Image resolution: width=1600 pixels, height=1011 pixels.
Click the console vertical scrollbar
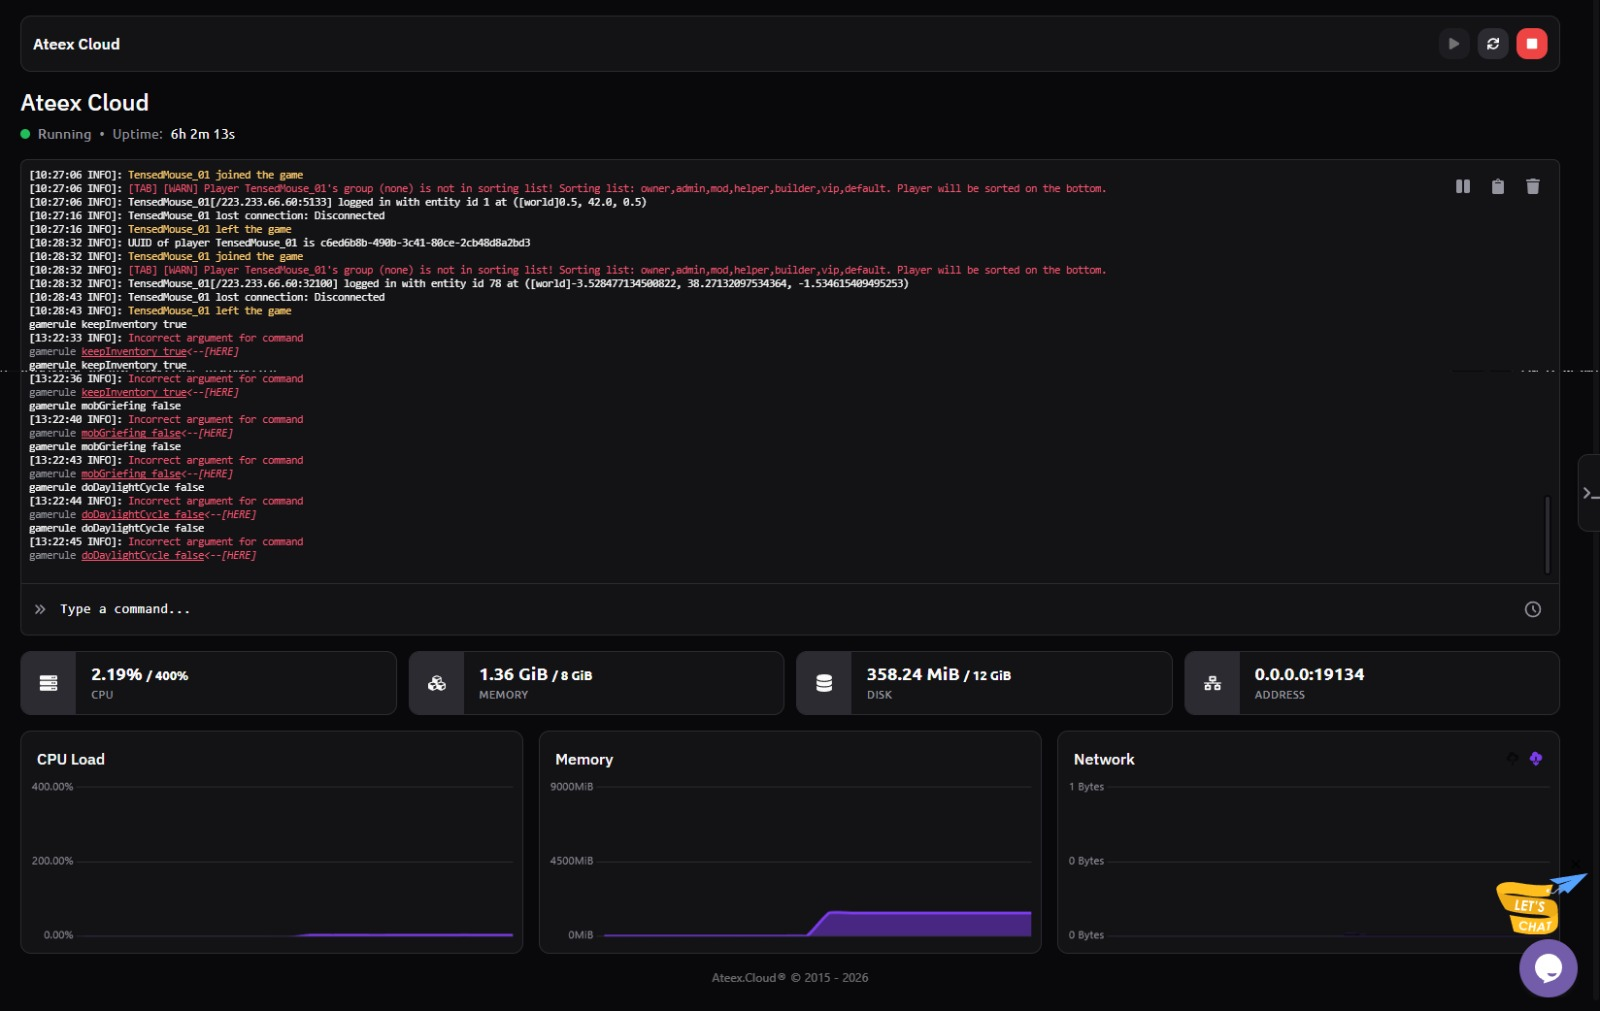tap(1547, 534)
